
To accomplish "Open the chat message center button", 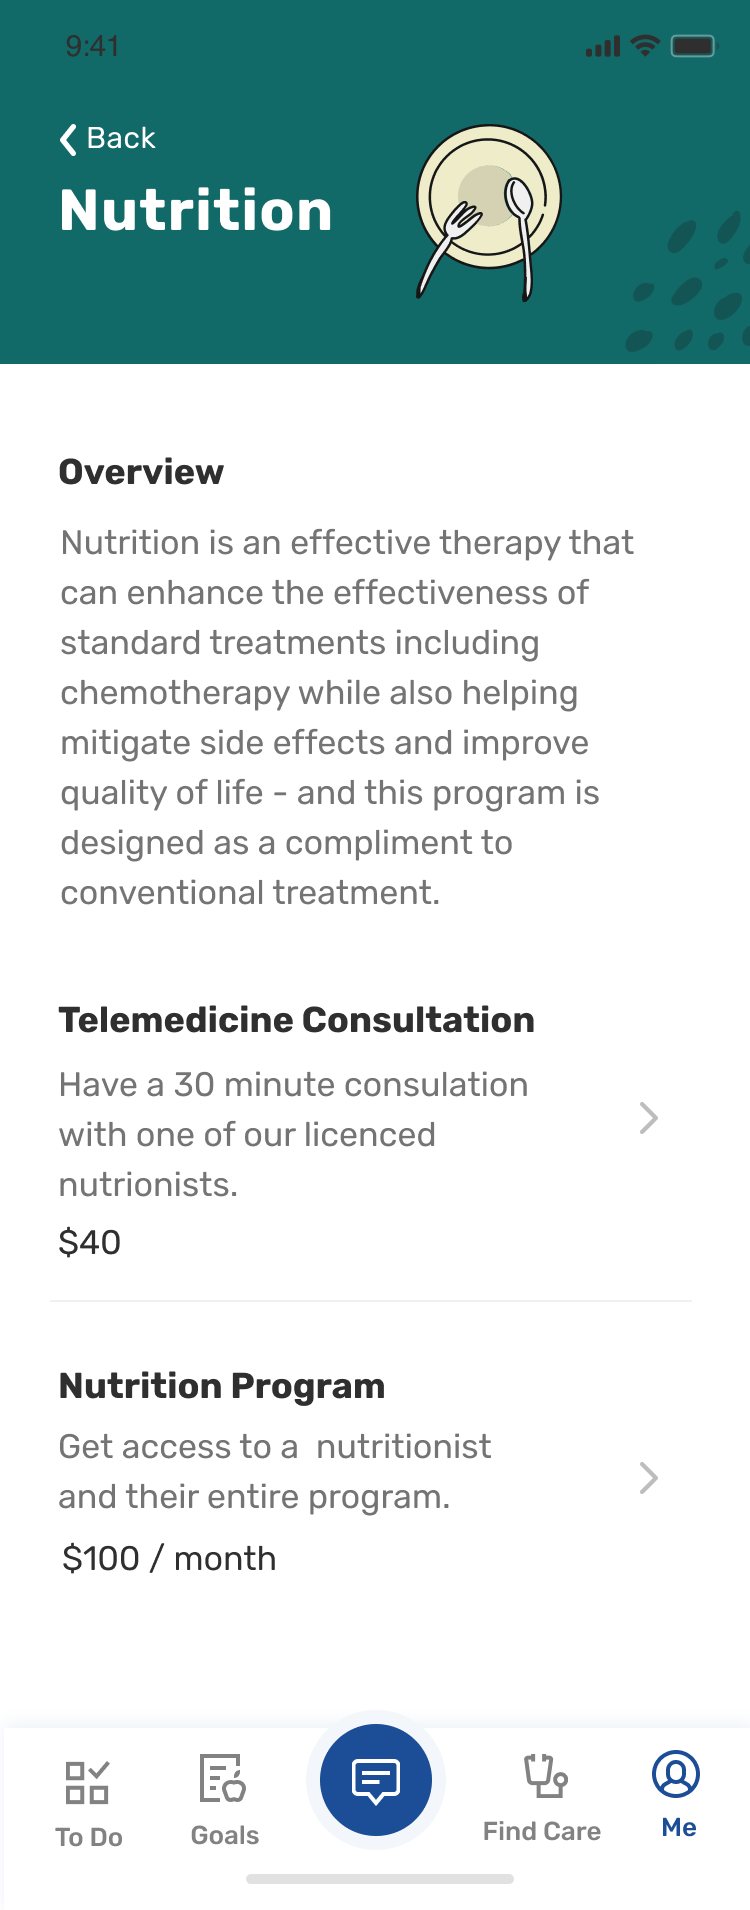I will pyautogui.click(x=376, y=1780).
